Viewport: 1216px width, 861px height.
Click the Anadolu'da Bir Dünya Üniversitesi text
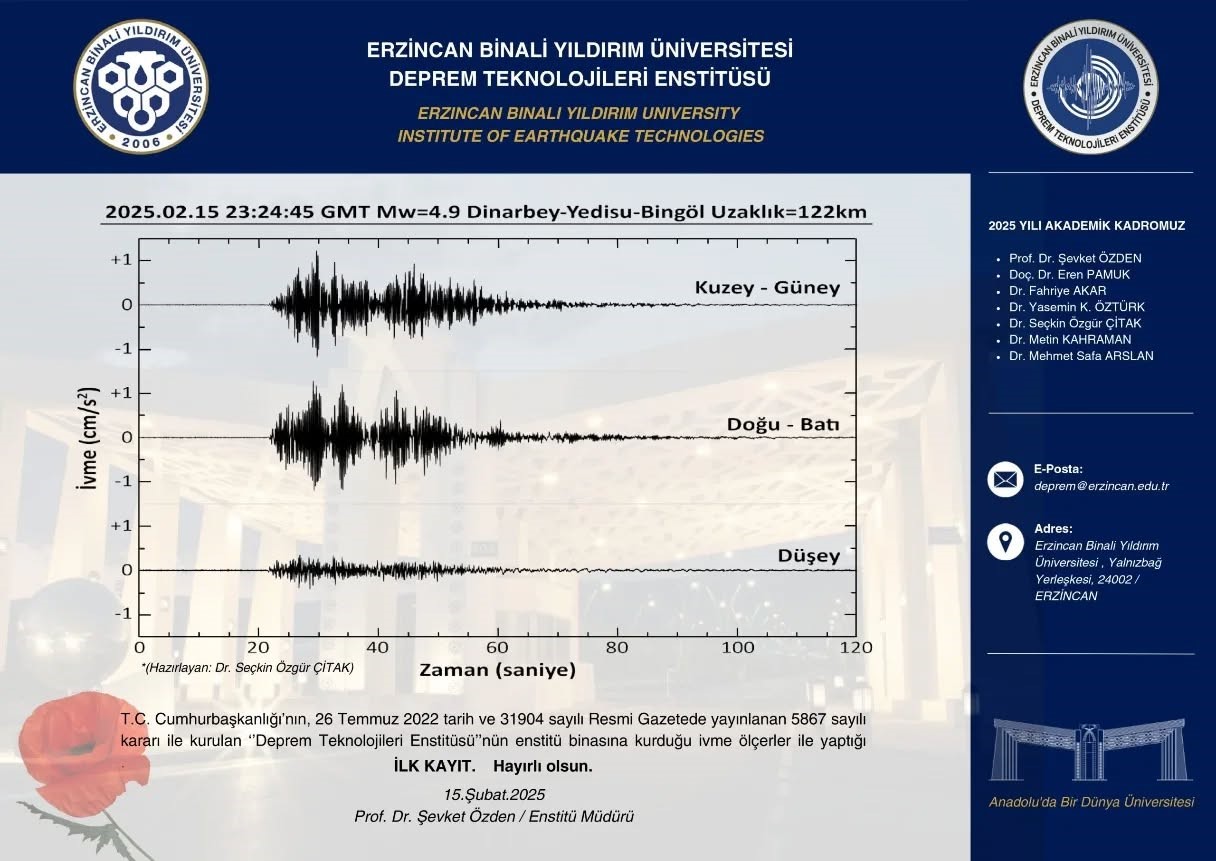(1090, 801)
